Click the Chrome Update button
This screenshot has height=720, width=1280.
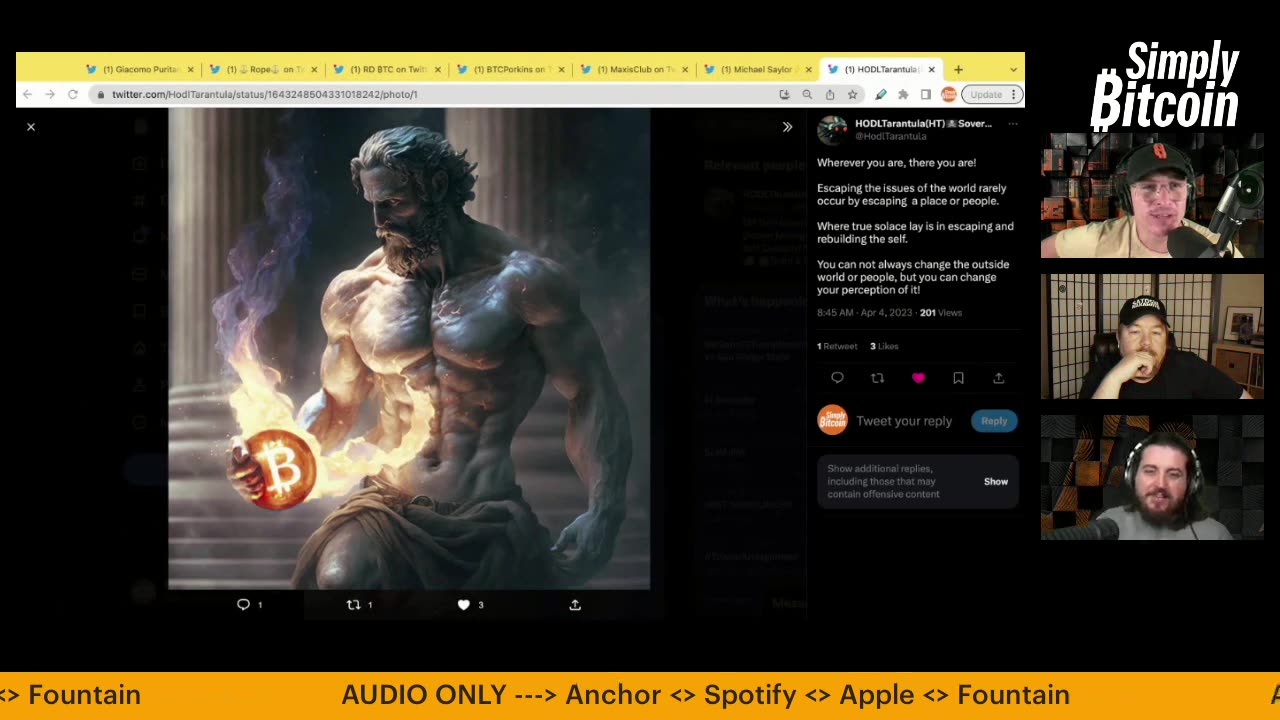tap(986, 94)
